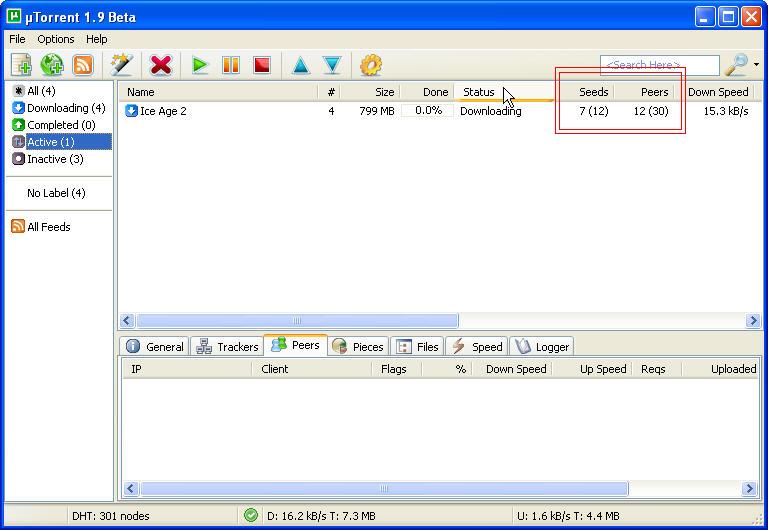Stop the torrent with red stop icon
This screenshot has height=530, width=768.
(x=262, y=65)
